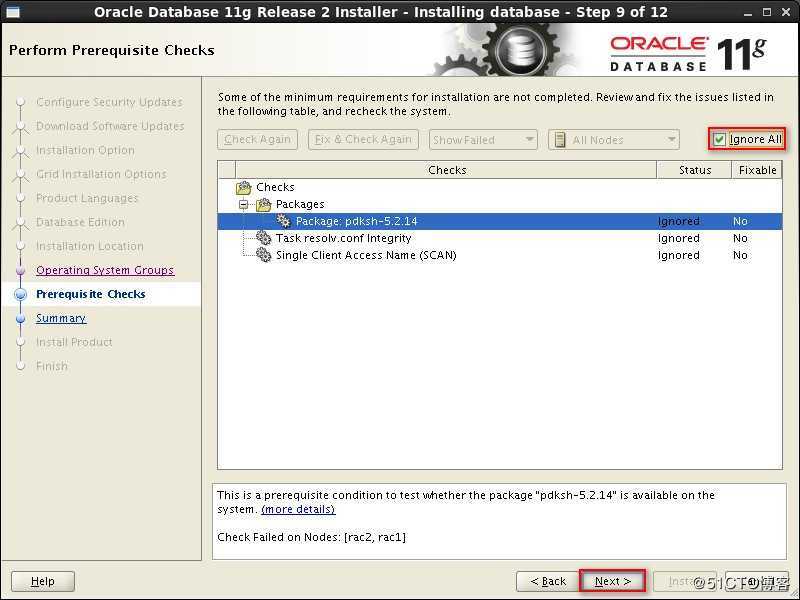
Task: Jump to the Summary step
Action: [61, 318]
